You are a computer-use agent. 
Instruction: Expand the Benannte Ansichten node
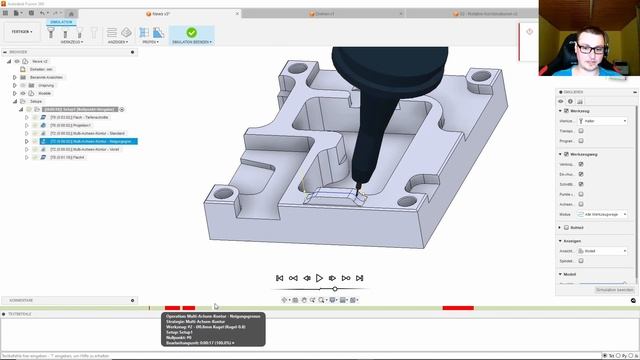pos(15,77)
